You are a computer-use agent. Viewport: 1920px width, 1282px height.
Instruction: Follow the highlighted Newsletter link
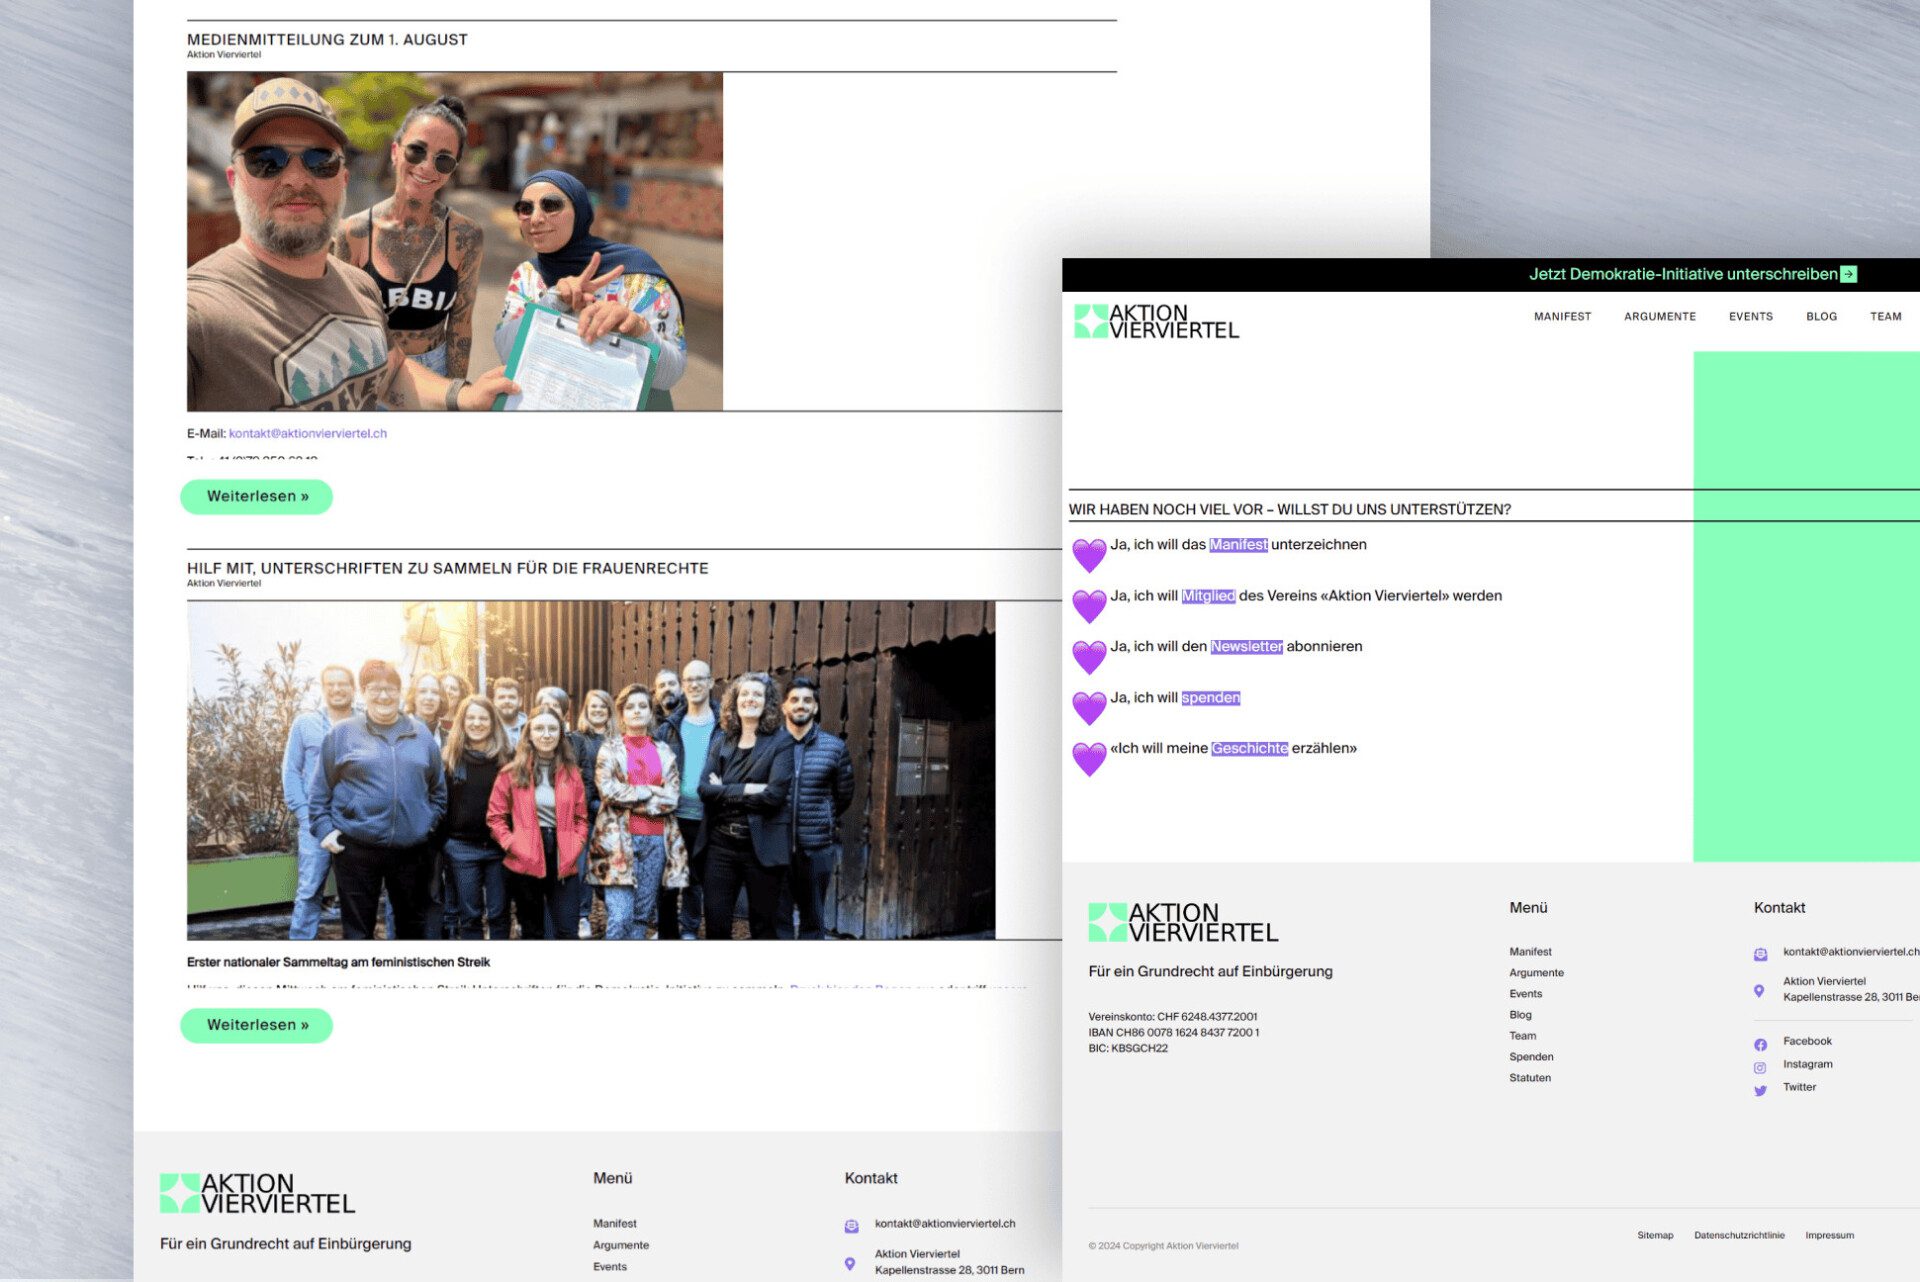coord(1246,647)
